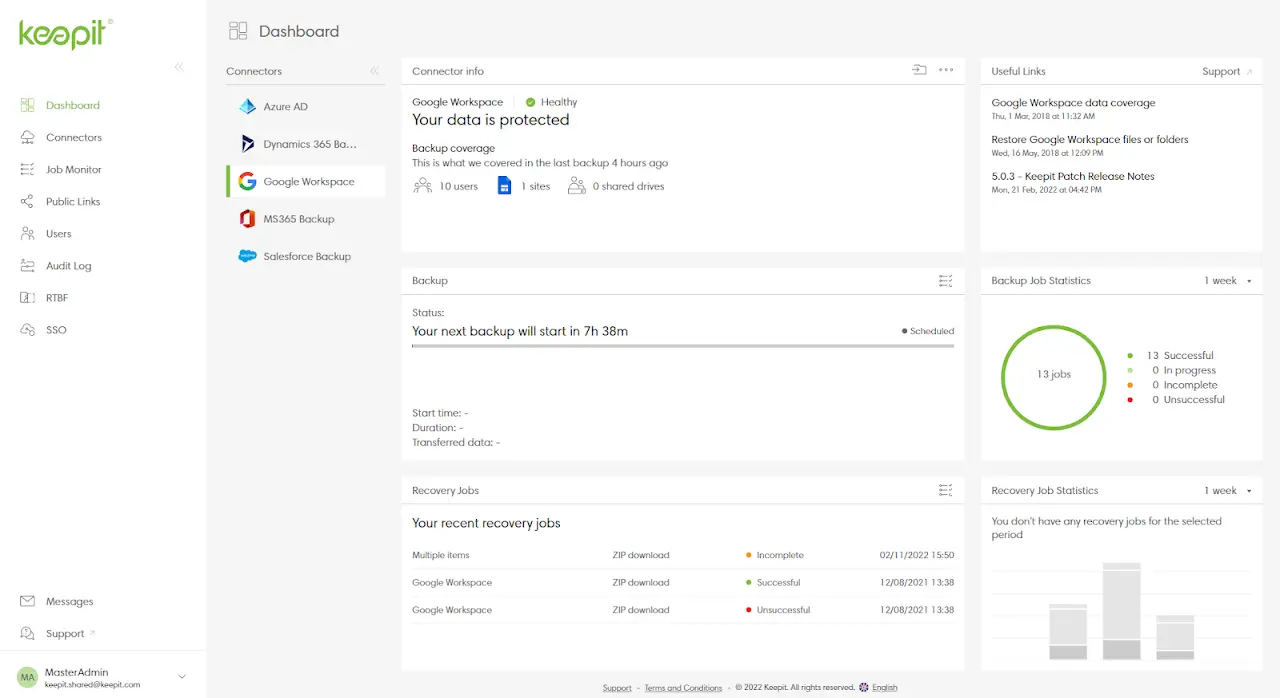1280x698 pixels.
Task: Open Recovery Jobs panel list icon
Action: click(946, 490)
